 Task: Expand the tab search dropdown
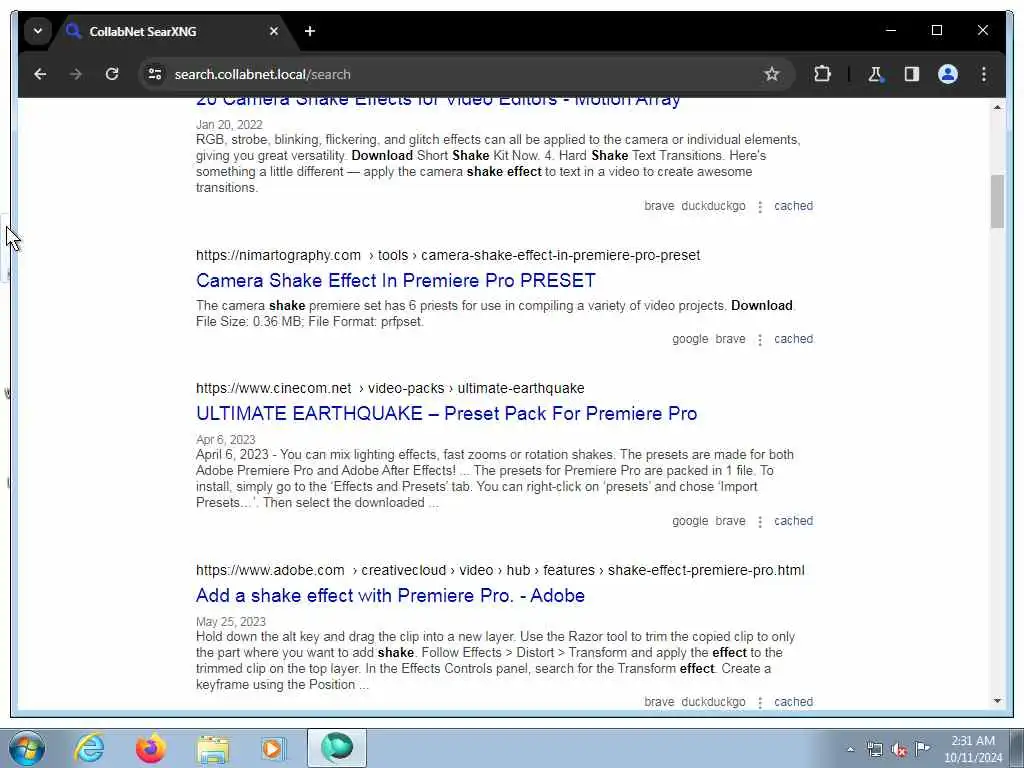(38, 31)
